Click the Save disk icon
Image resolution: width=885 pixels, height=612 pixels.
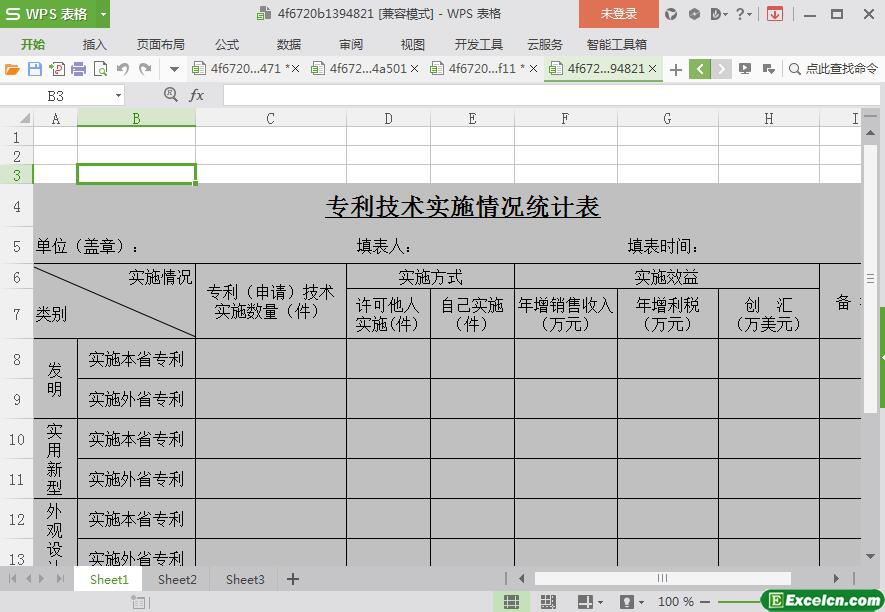(34, 69)
